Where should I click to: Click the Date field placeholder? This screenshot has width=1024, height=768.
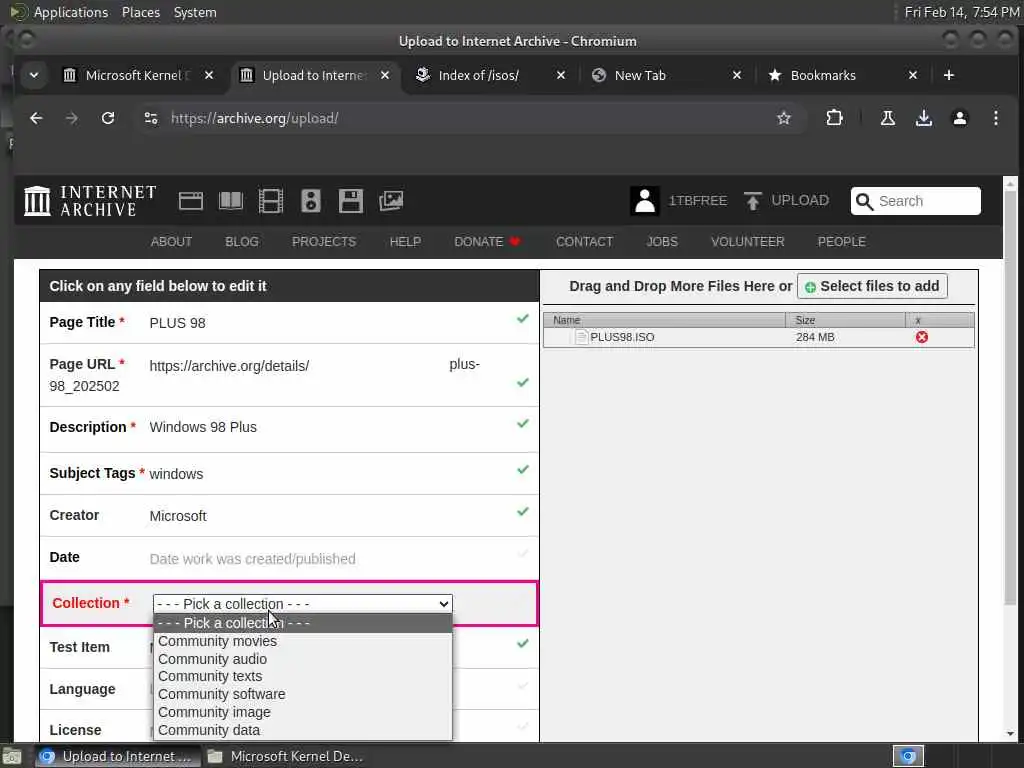coord(253,559)
